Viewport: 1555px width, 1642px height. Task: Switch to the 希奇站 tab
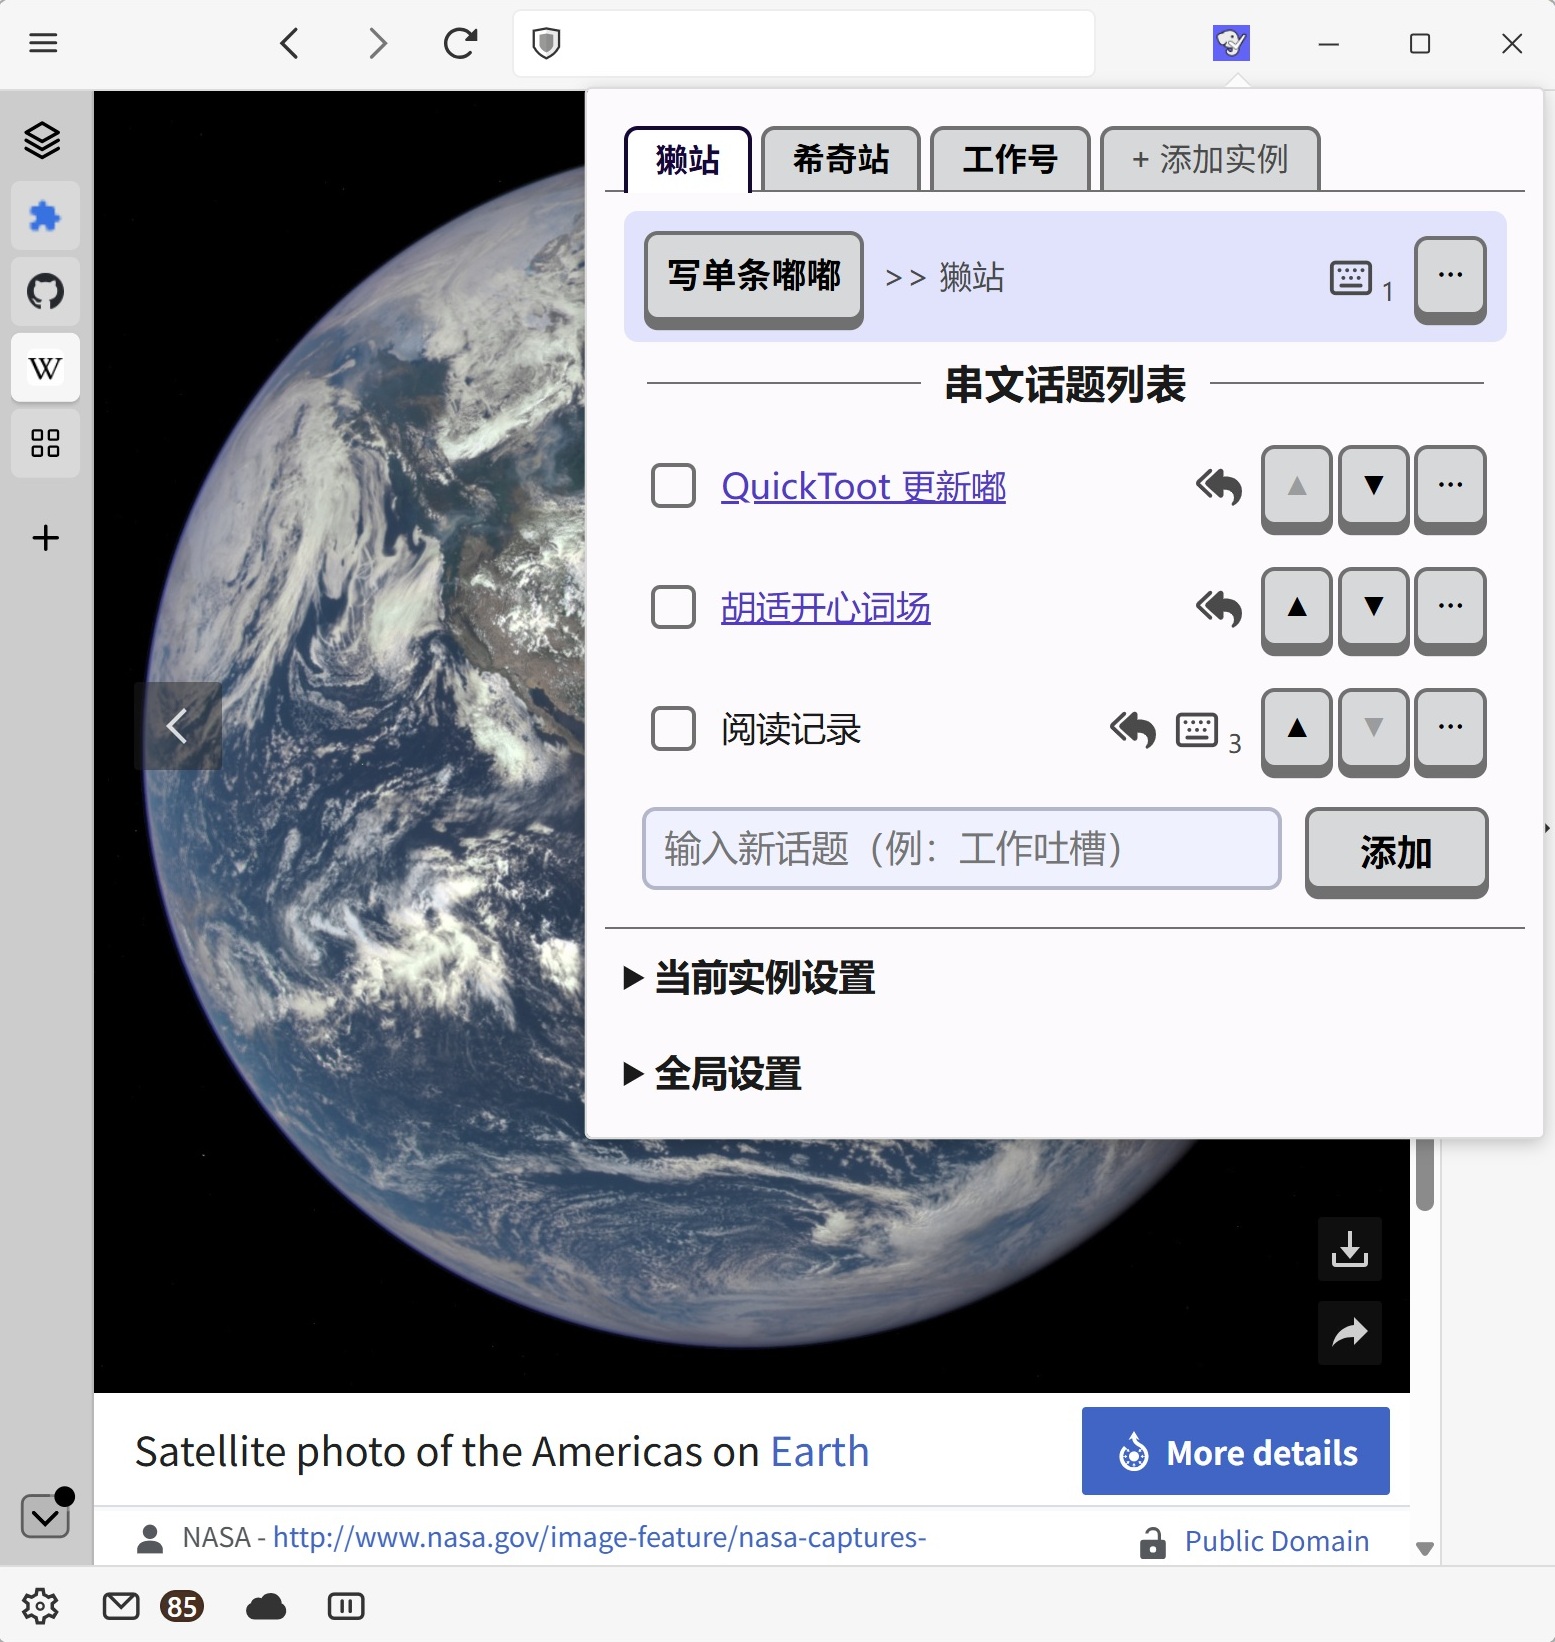[840, 159]
